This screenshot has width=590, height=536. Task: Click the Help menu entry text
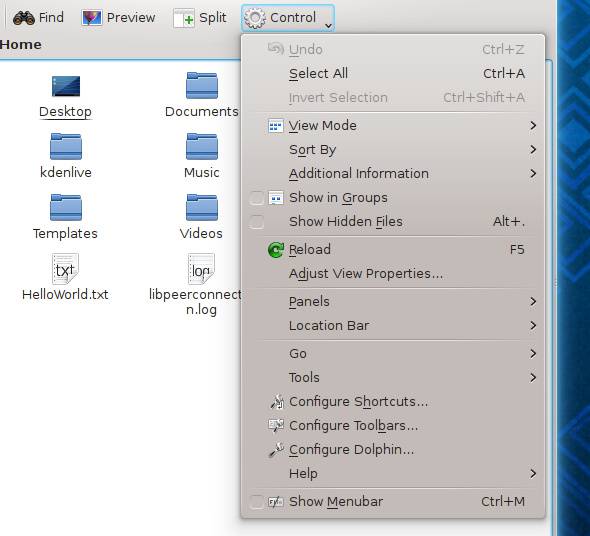[303, 474]
